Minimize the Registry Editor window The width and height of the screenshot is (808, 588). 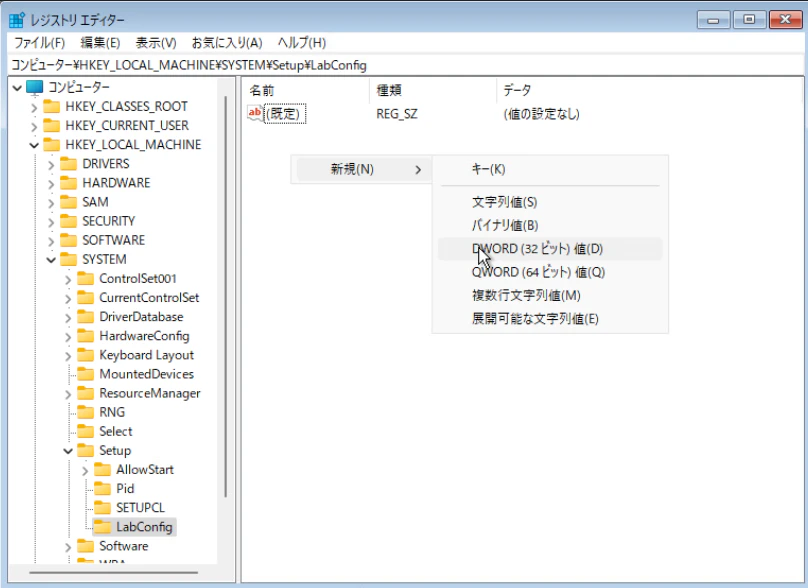click(713, 20)
